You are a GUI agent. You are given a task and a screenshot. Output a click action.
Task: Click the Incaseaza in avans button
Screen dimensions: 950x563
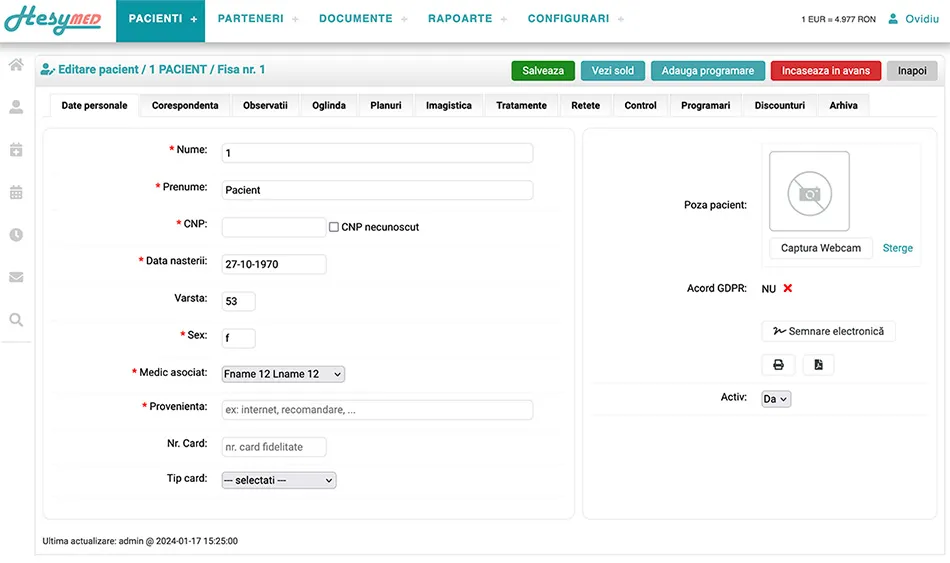(825, 71)
